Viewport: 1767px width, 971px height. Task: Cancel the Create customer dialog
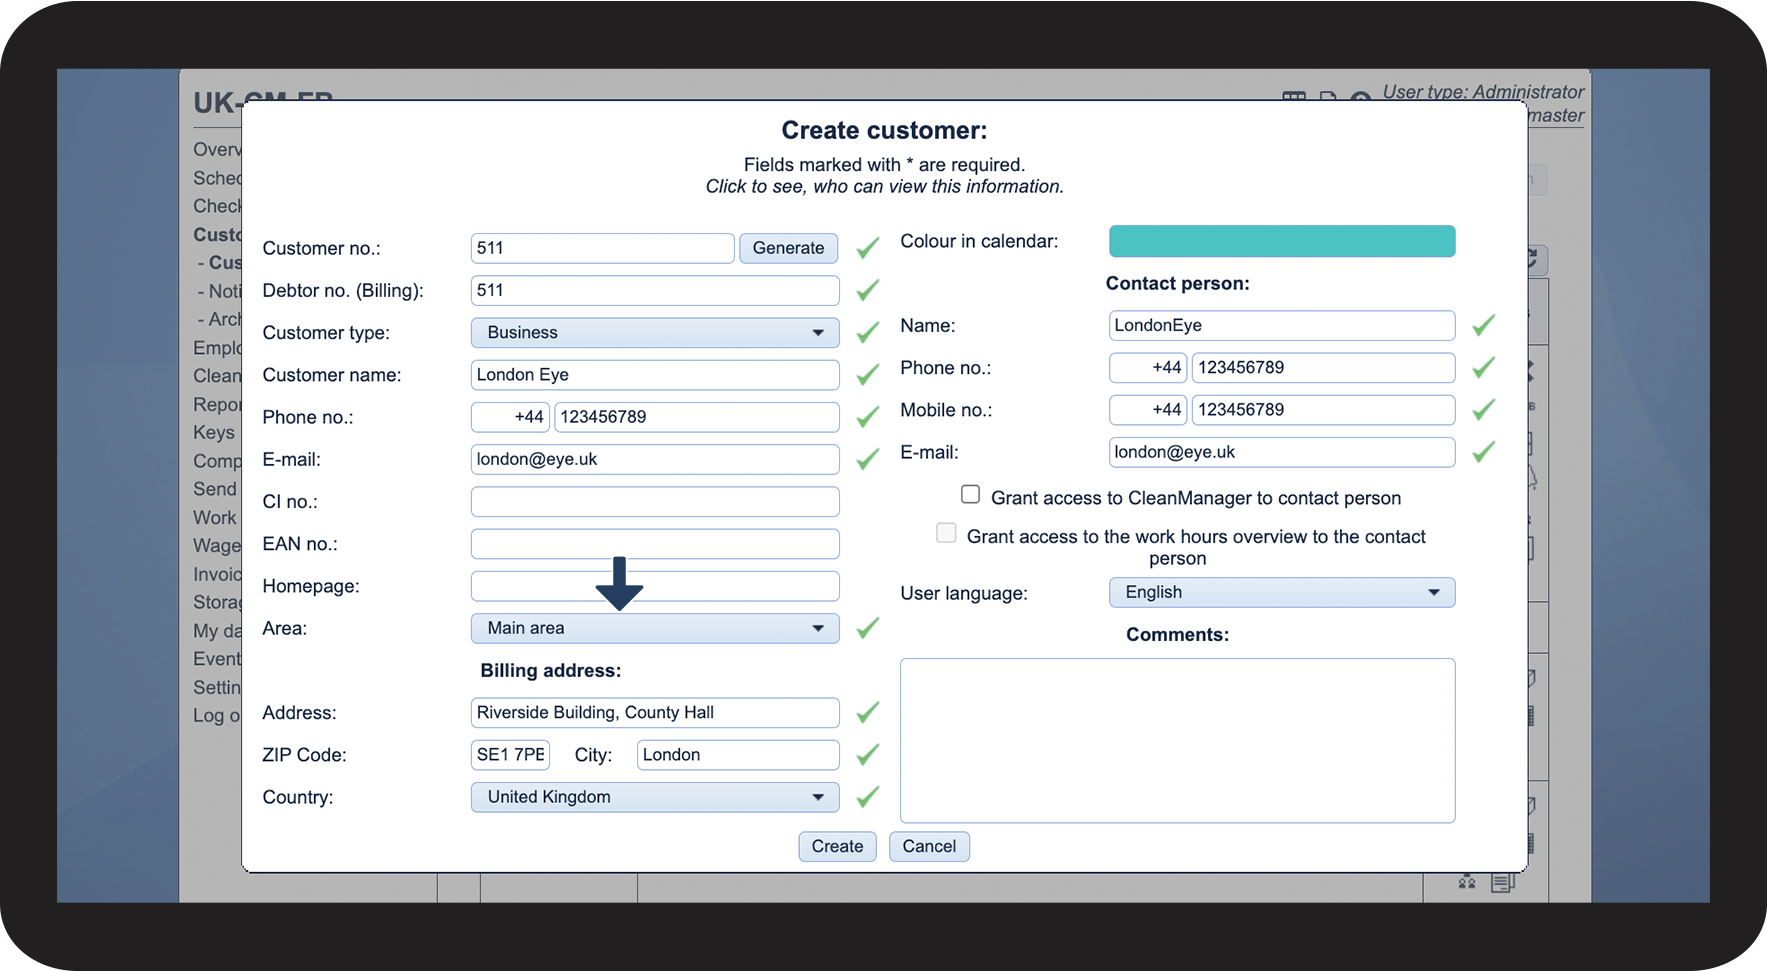click(929, 846)
